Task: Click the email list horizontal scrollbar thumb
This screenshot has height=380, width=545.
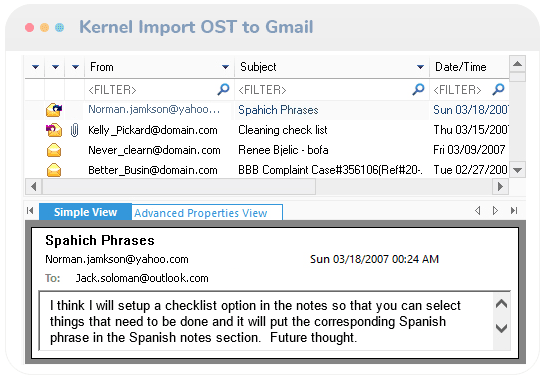Action: [x=179, y=187]
